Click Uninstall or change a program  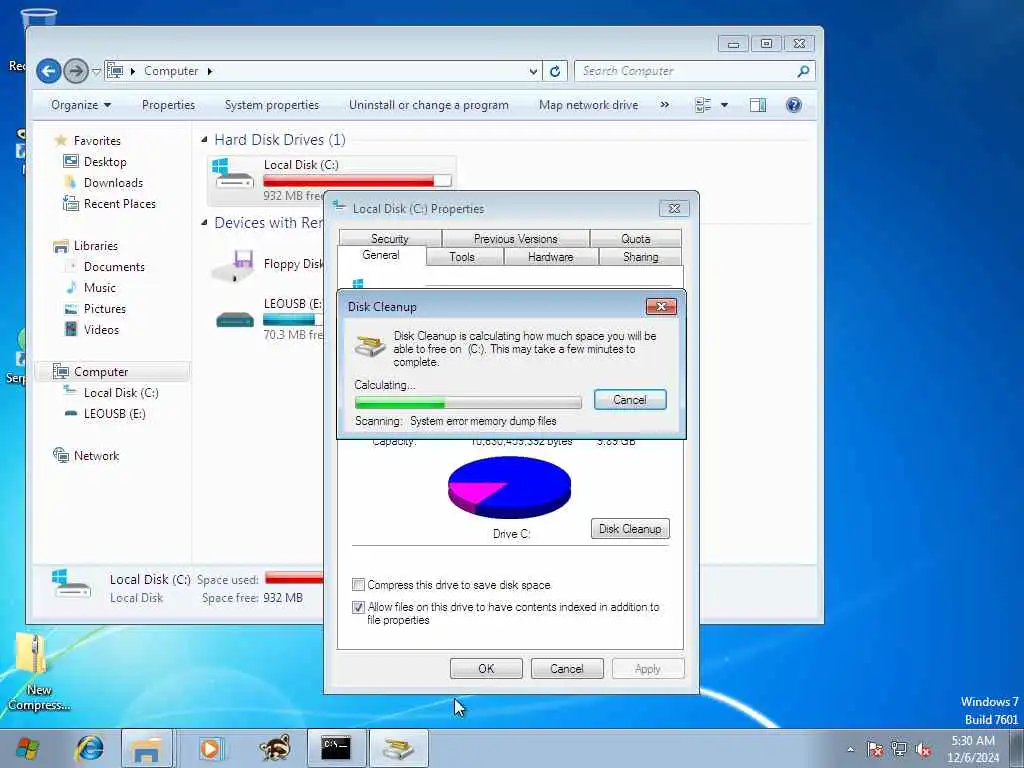tap(428, 105)
